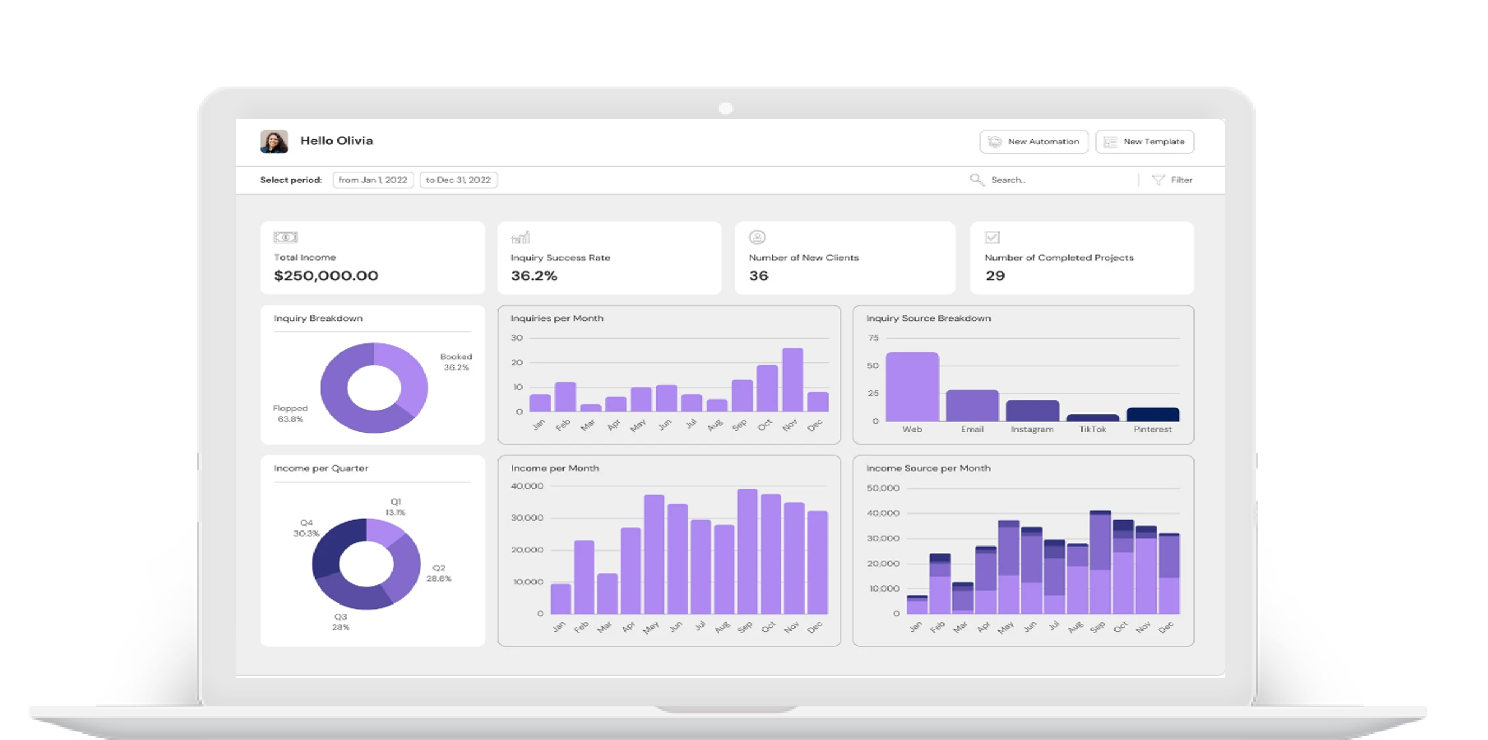The height and width of the screenshot is (740, 1488).
Task: Click the New Automation button icon
Action: 994,142
